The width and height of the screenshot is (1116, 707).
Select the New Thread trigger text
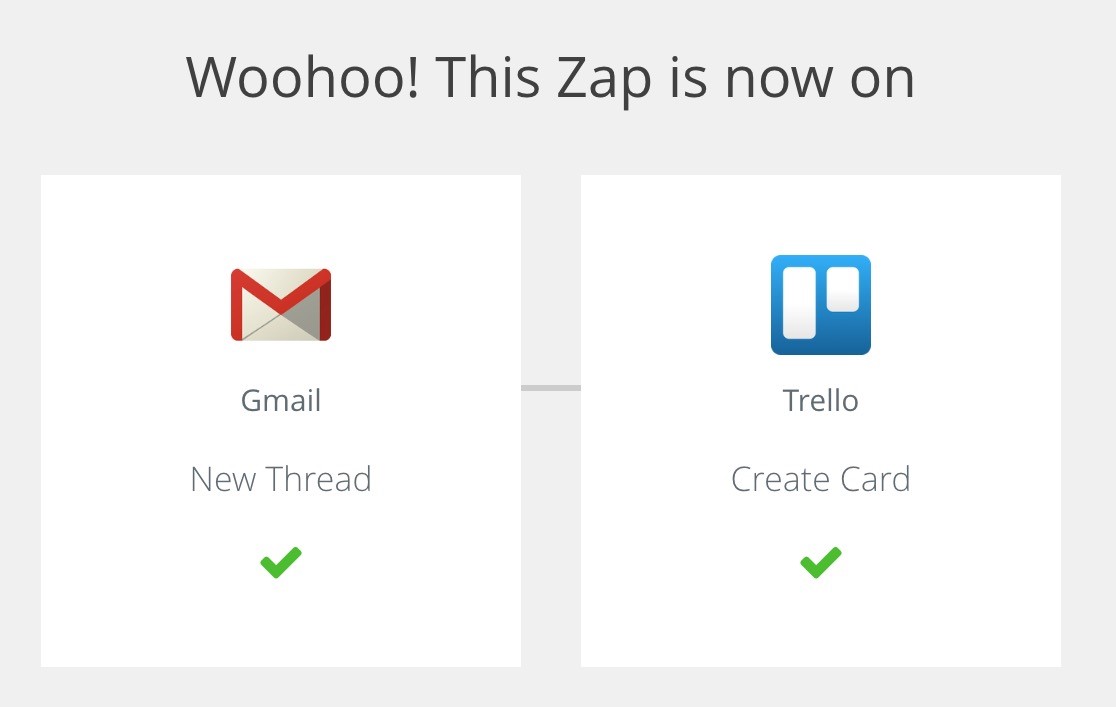click(281, 479)
